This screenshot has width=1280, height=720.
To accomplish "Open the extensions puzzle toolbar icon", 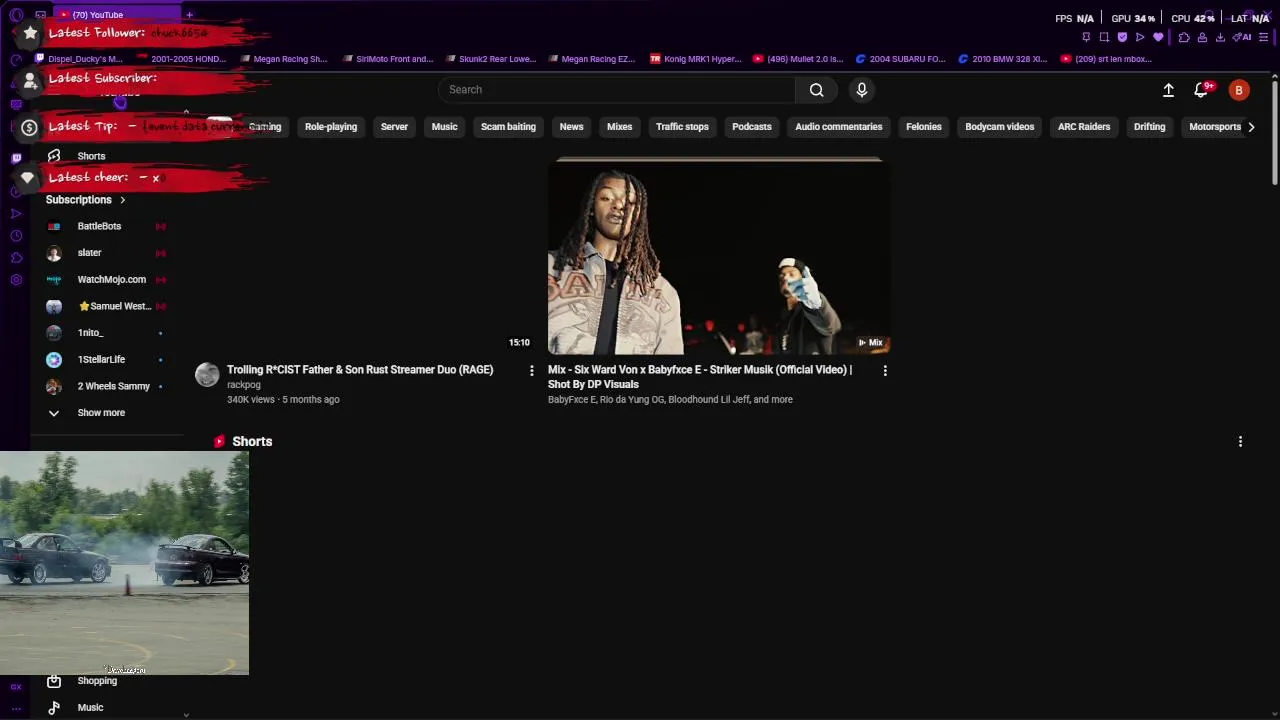I will (x=1184, y=37).
